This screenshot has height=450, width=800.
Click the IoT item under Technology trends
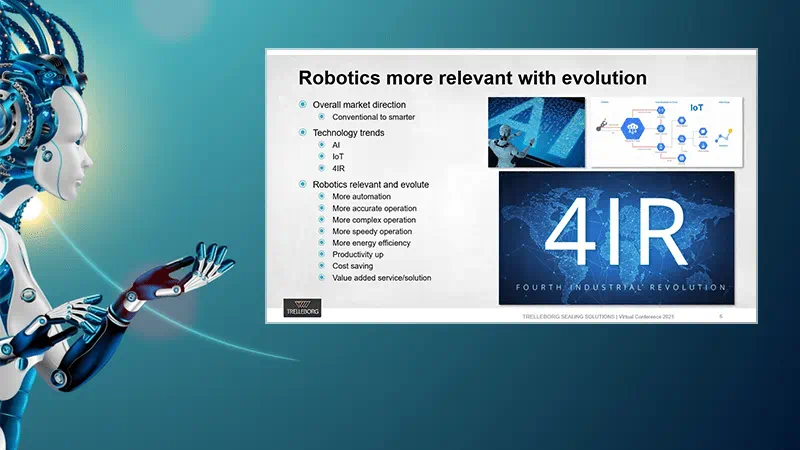click(x=338, y=157)
